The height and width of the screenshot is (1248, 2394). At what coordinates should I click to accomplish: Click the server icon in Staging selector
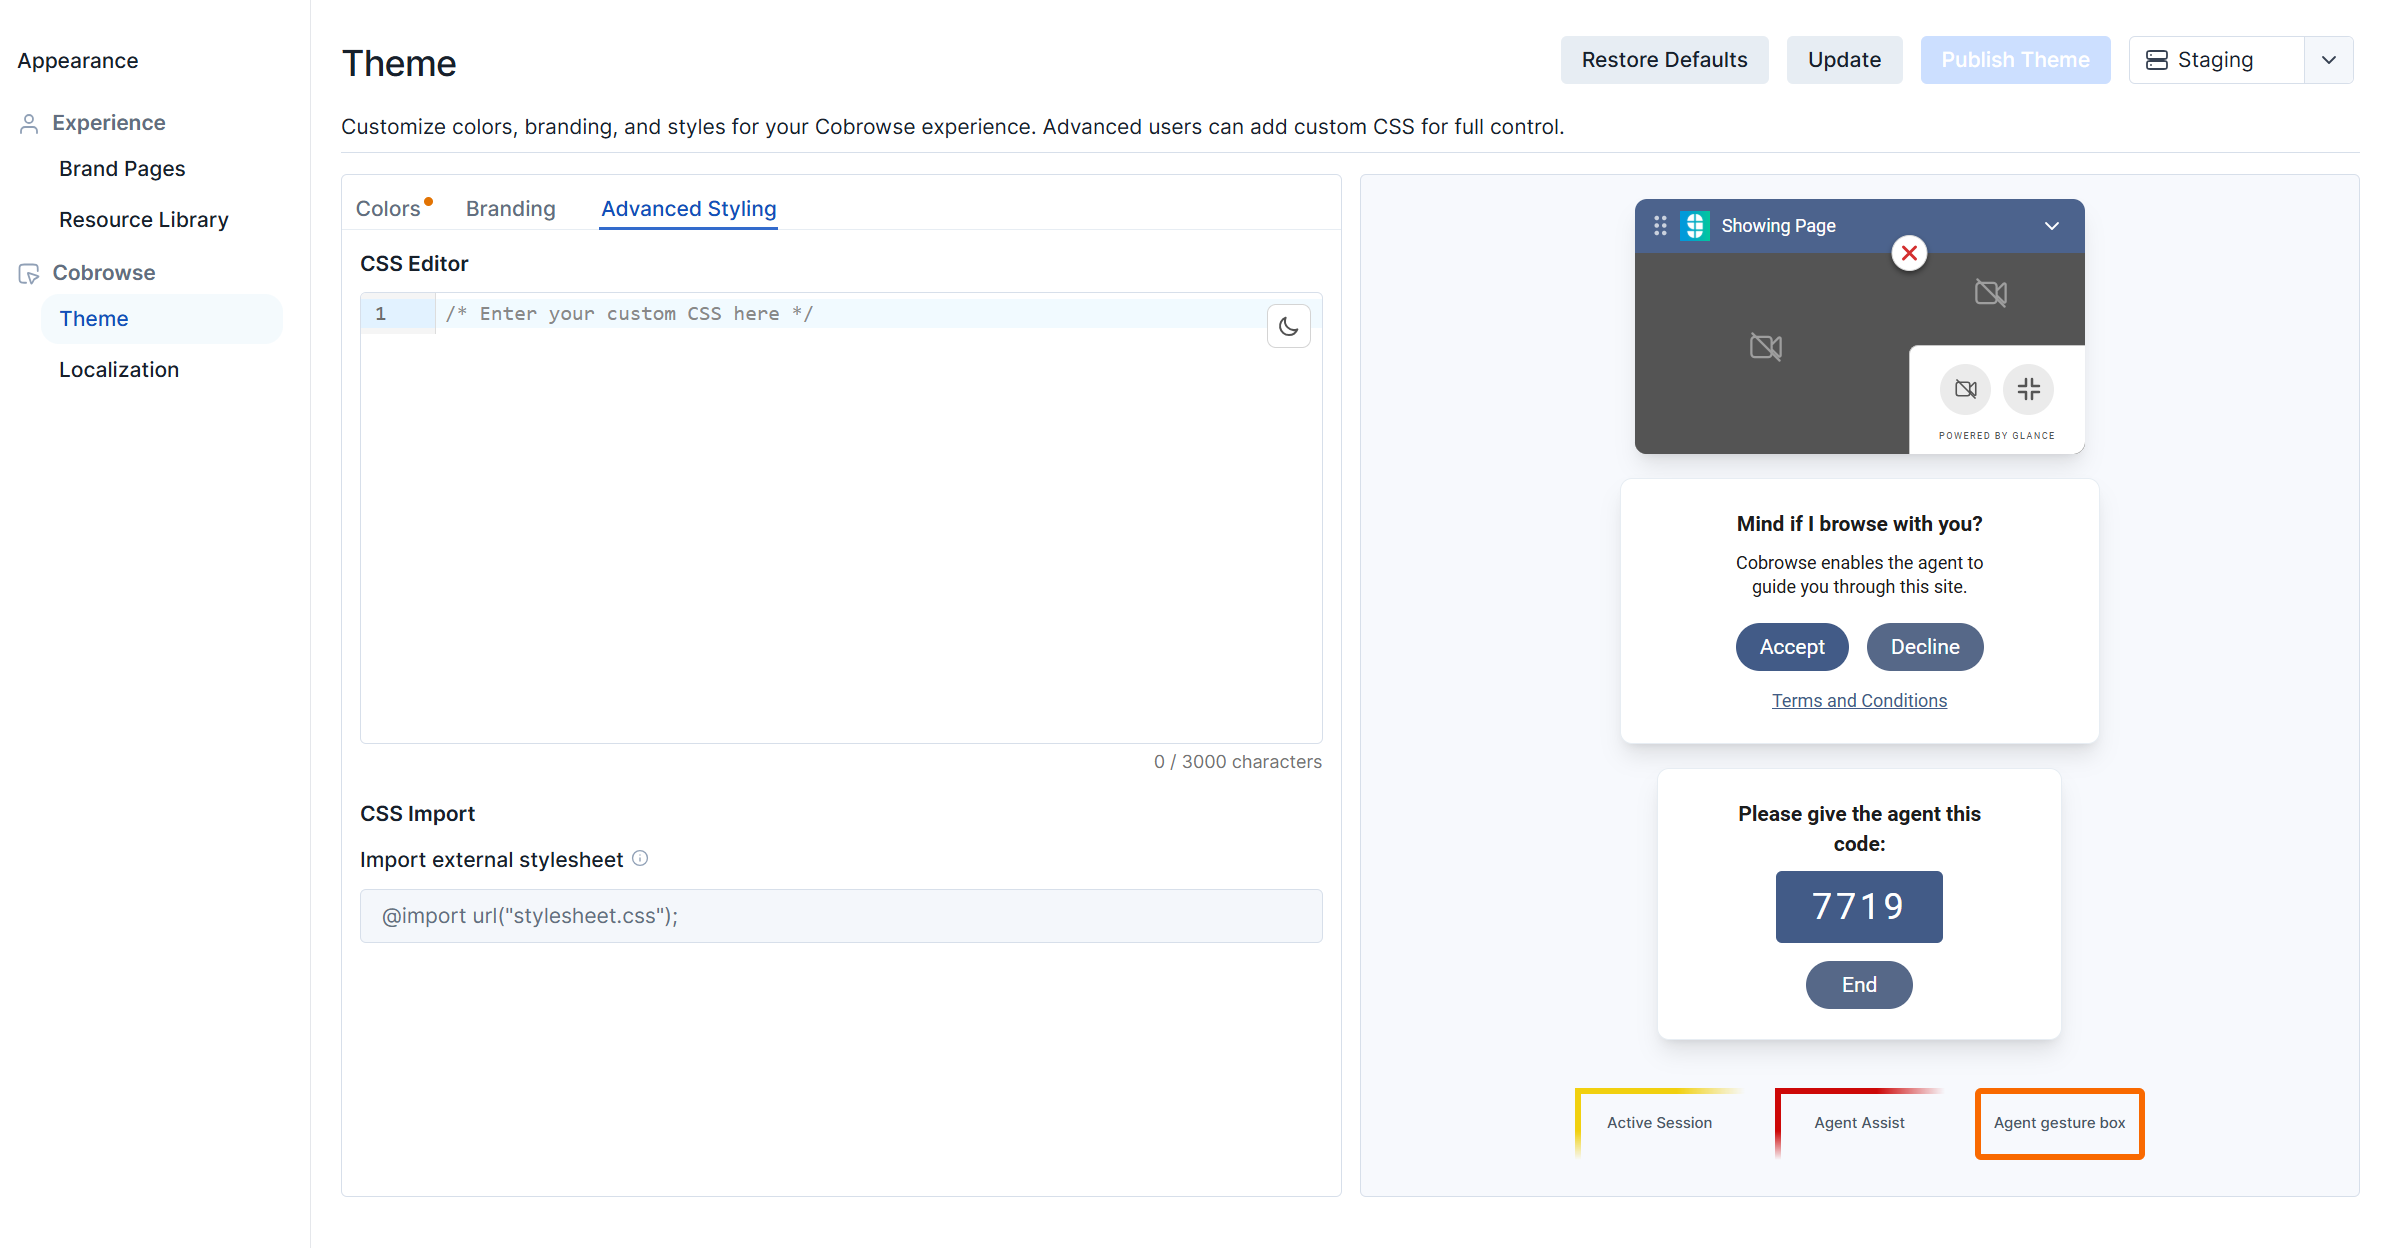2157,60
